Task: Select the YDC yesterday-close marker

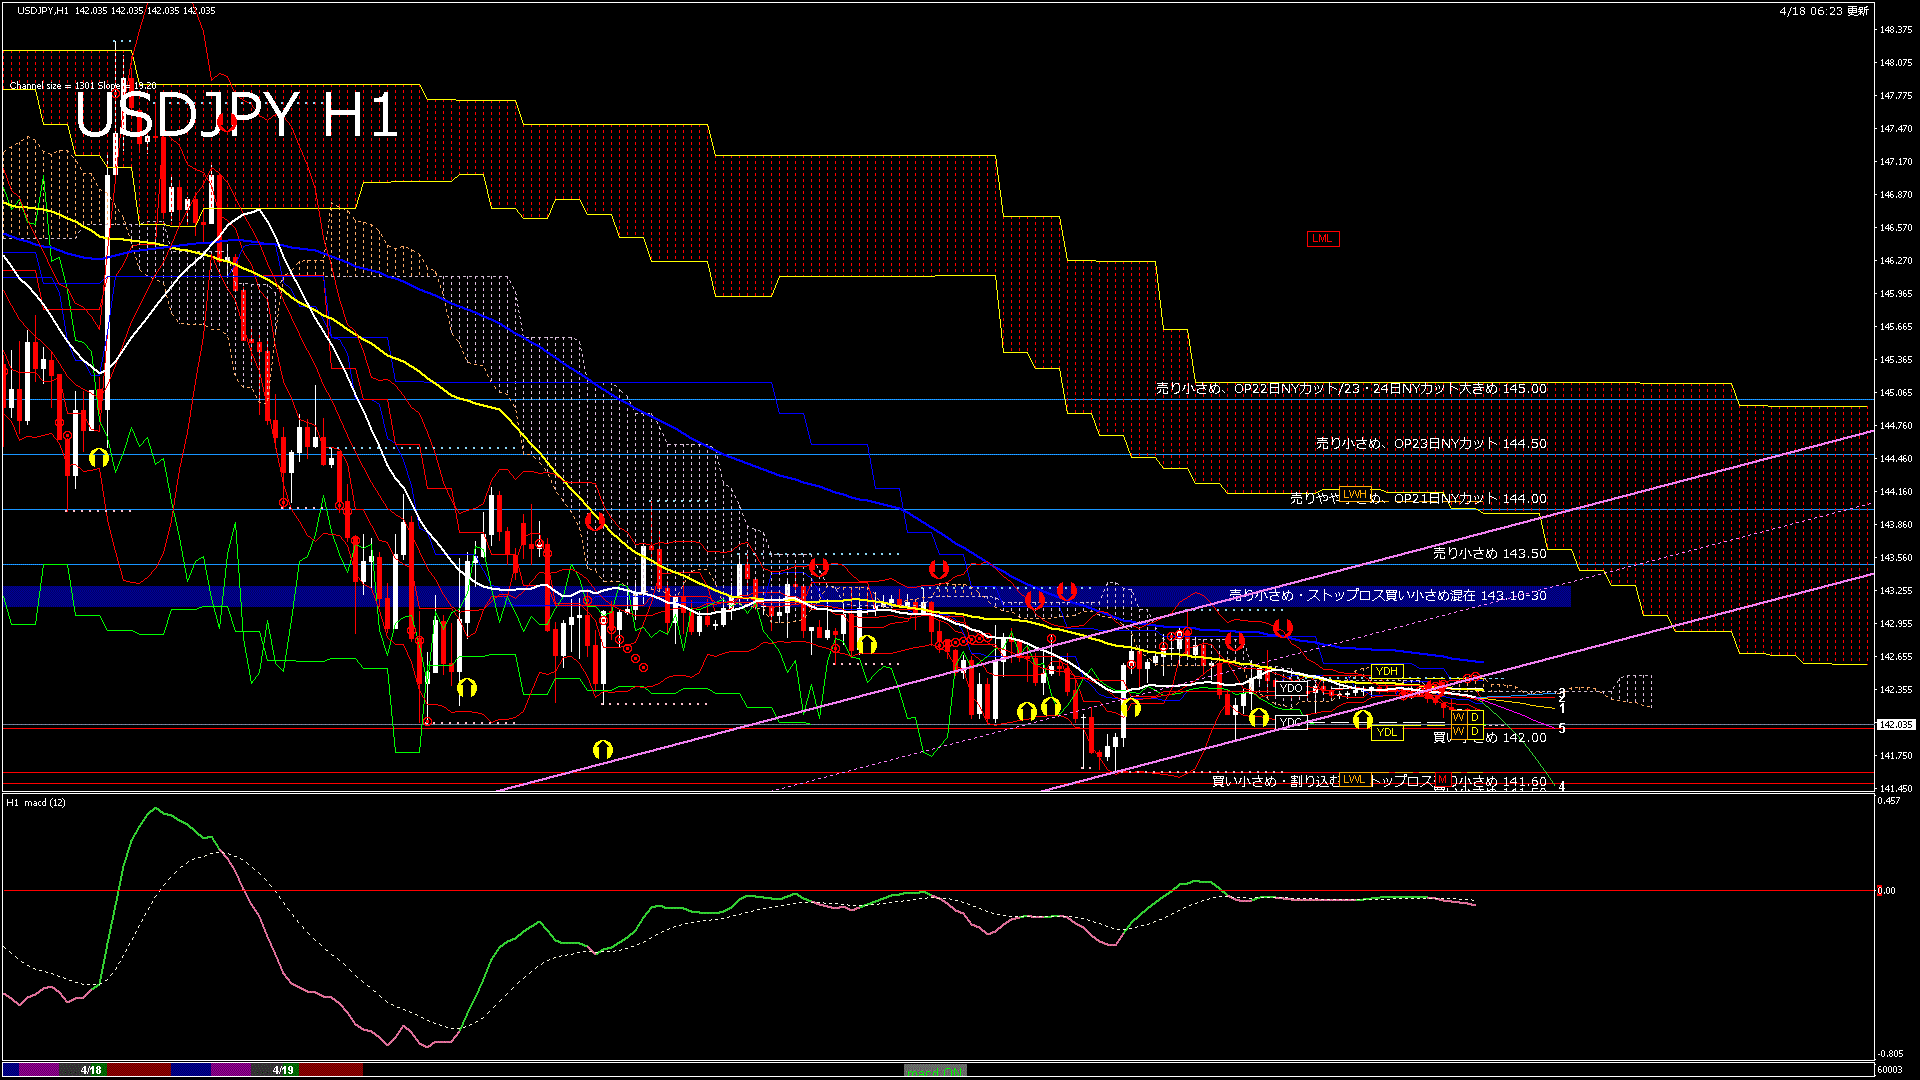Action: click(x=1291, y=722)
